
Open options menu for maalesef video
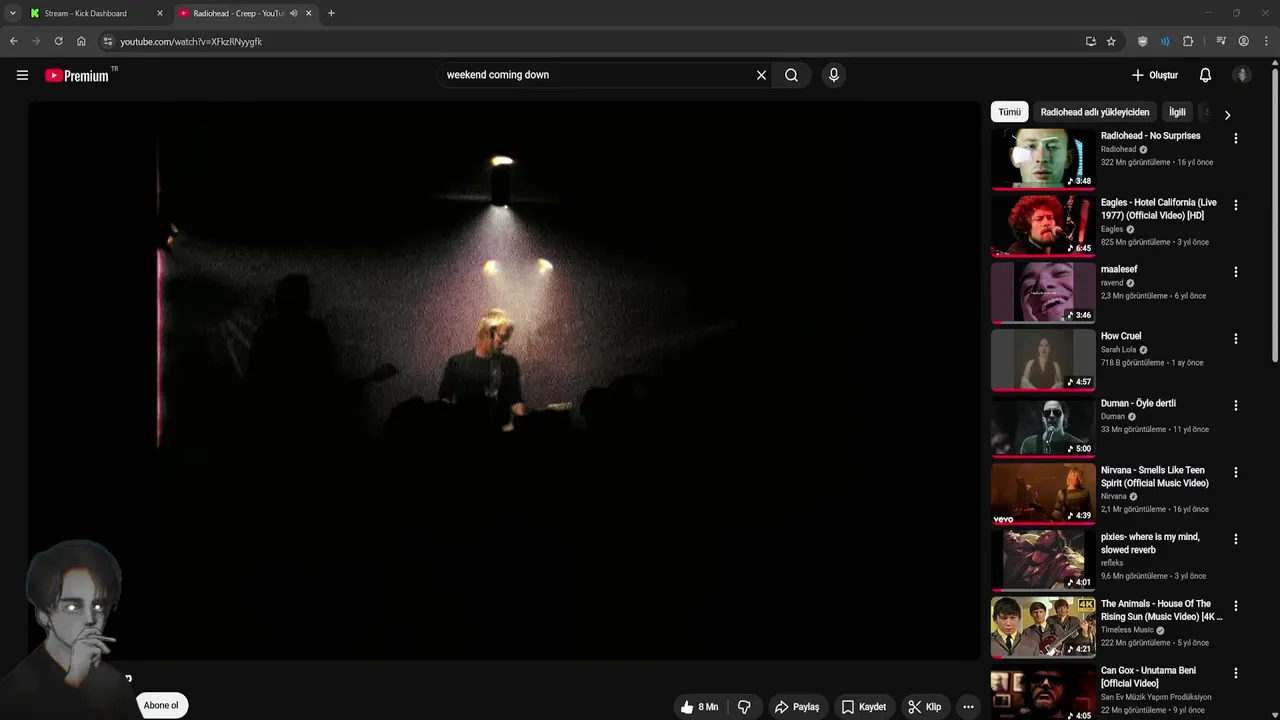click(x=1236, y=272)
